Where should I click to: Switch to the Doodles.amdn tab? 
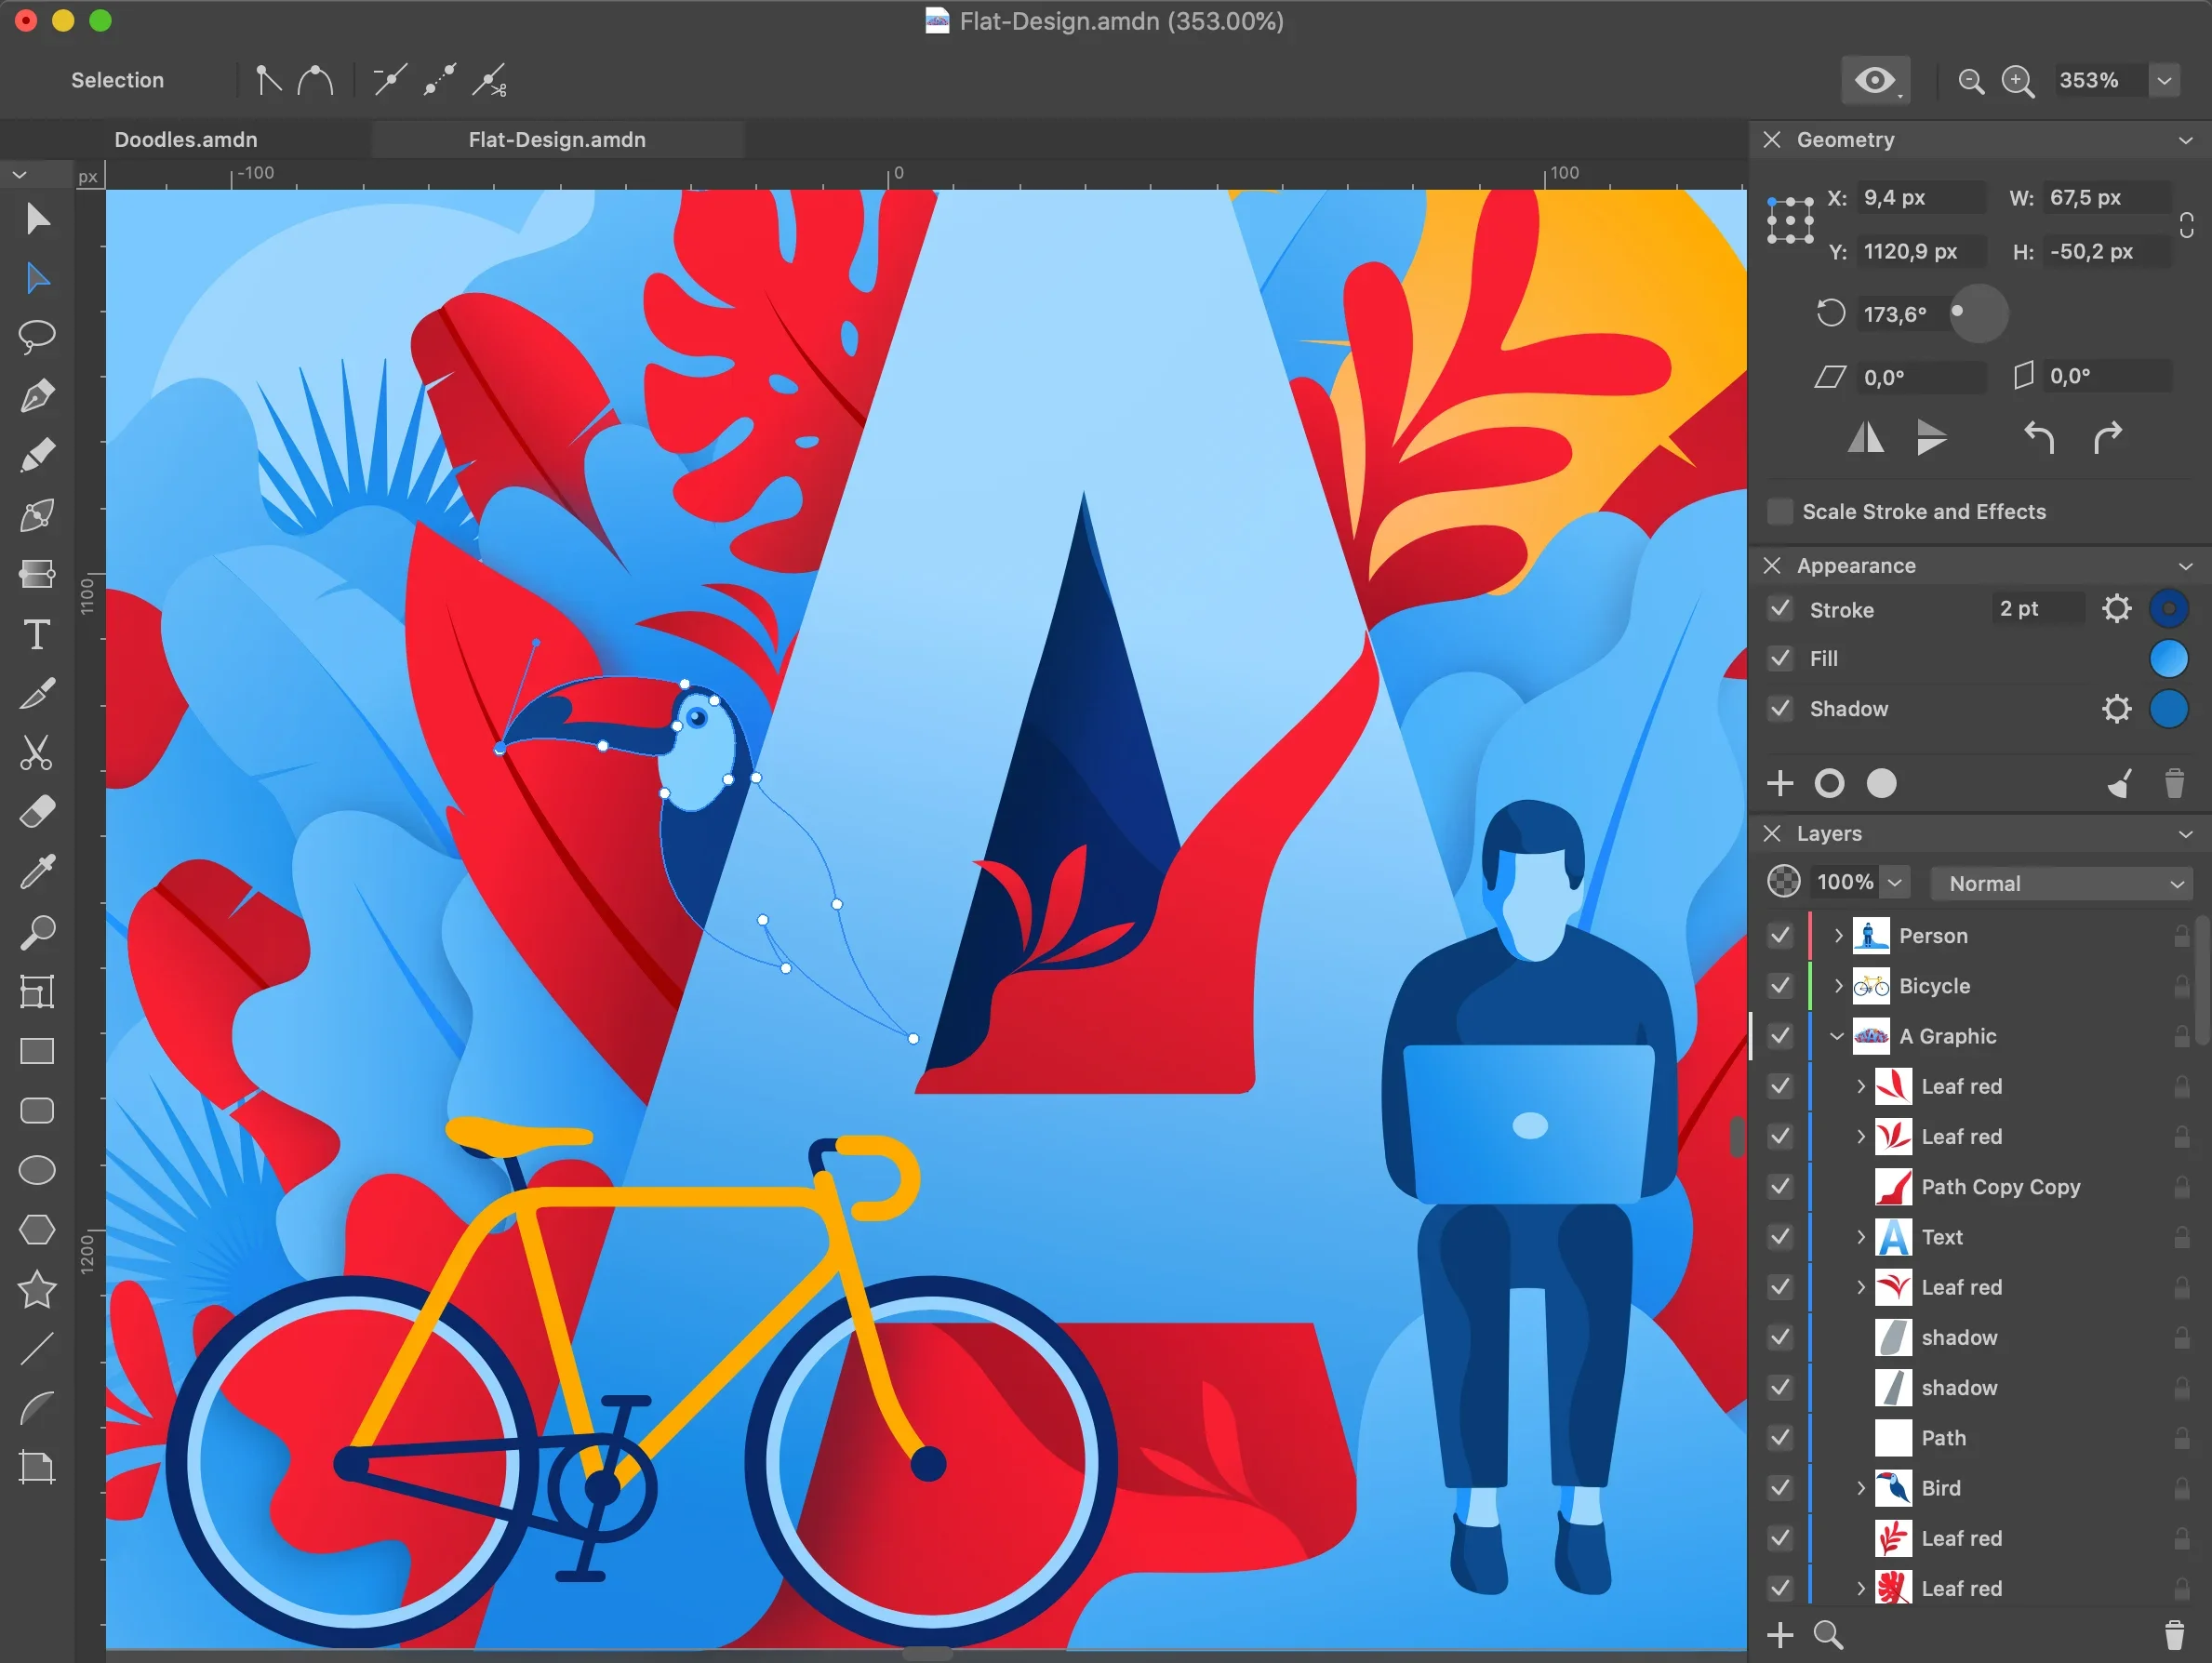(x=186, y=139)
